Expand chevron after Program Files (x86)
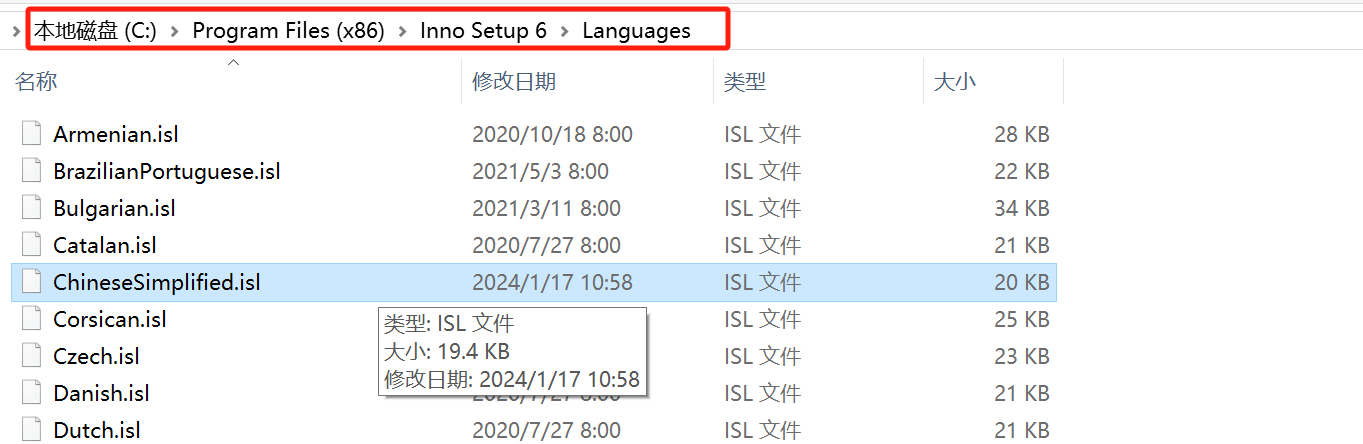The image size is (1363, 444). (x=402, y=31)
